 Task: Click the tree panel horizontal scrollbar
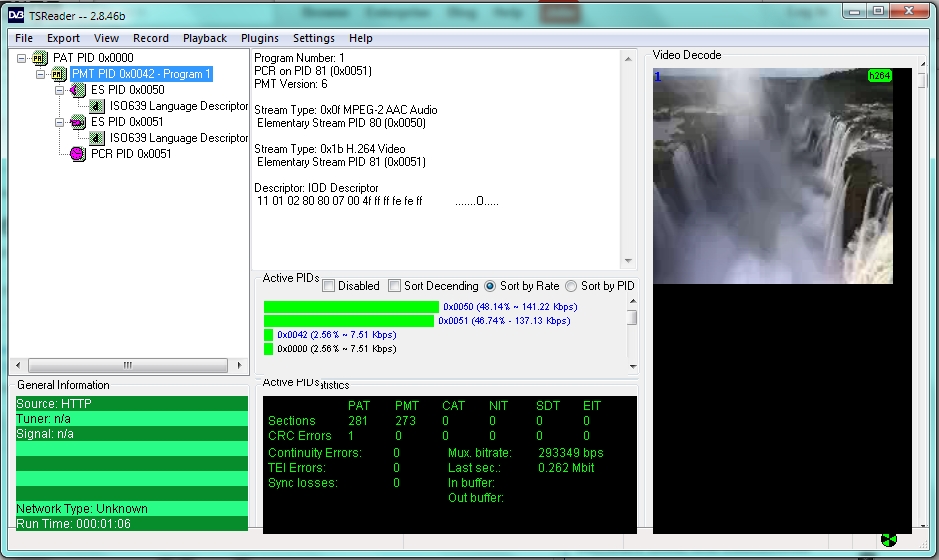click(x=128, y=365)
